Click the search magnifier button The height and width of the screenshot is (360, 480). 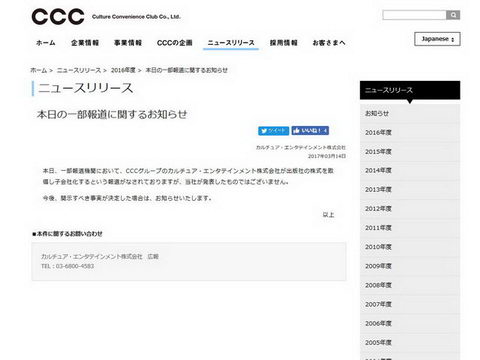[453, 15]
